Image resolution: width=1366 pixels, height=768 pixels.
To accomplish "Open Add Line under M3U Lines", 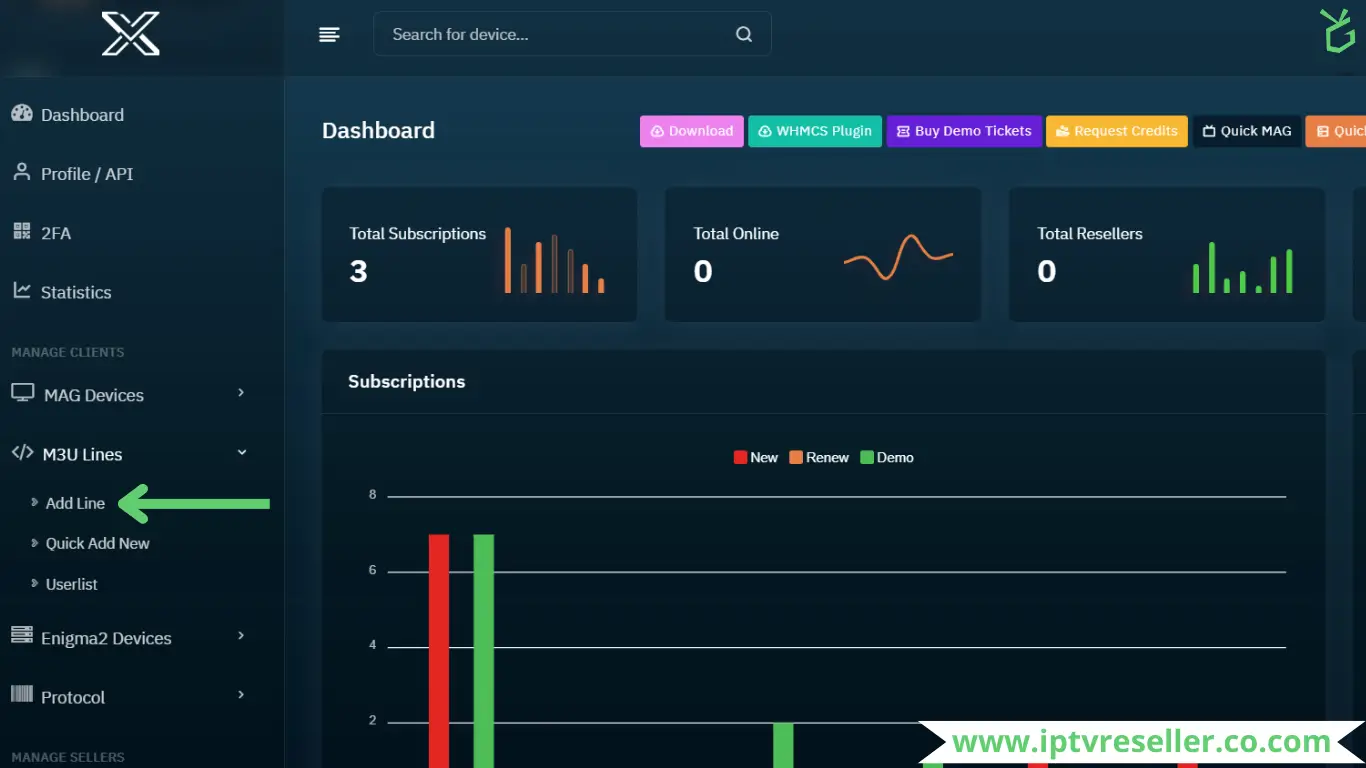I will (75, 504).
